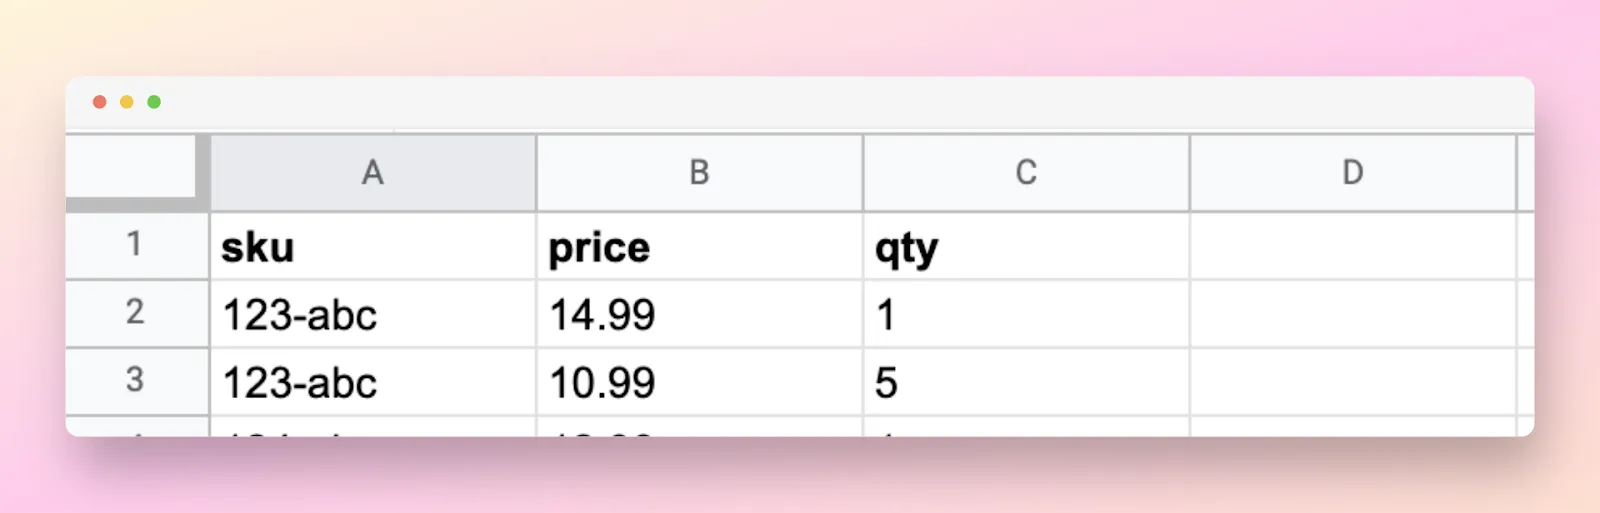Select column B header

pos(700,172)
